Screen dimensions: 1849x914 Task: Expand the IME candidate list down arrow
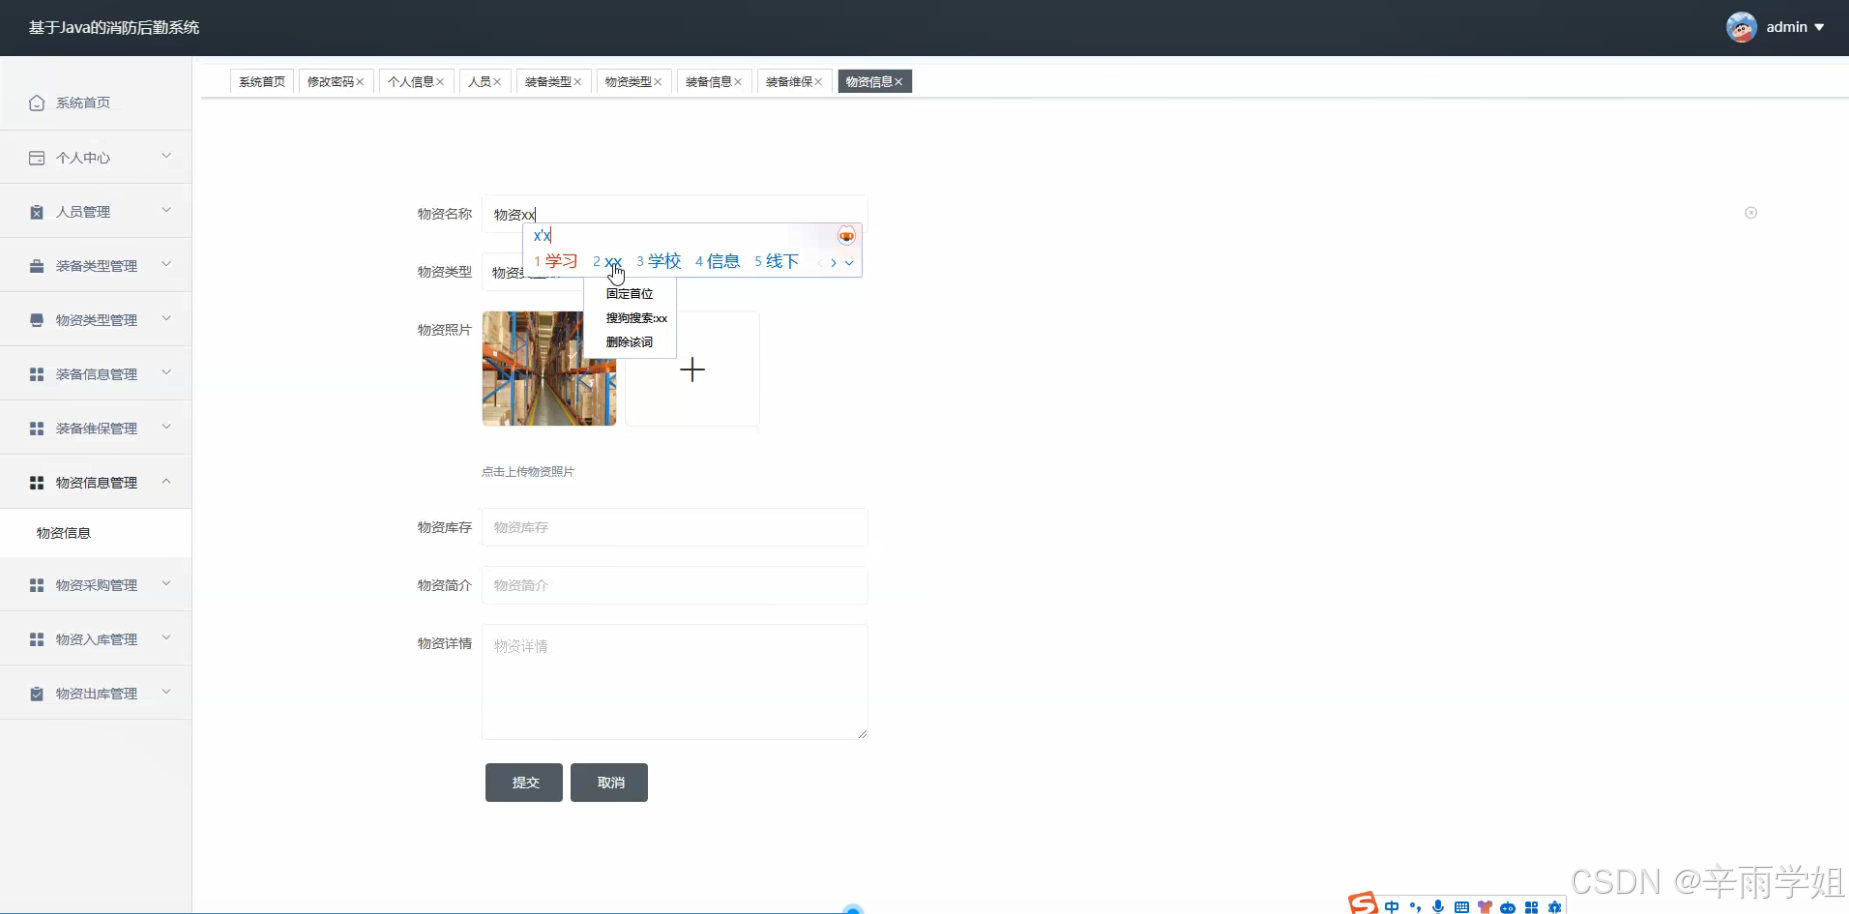(850, 263)
